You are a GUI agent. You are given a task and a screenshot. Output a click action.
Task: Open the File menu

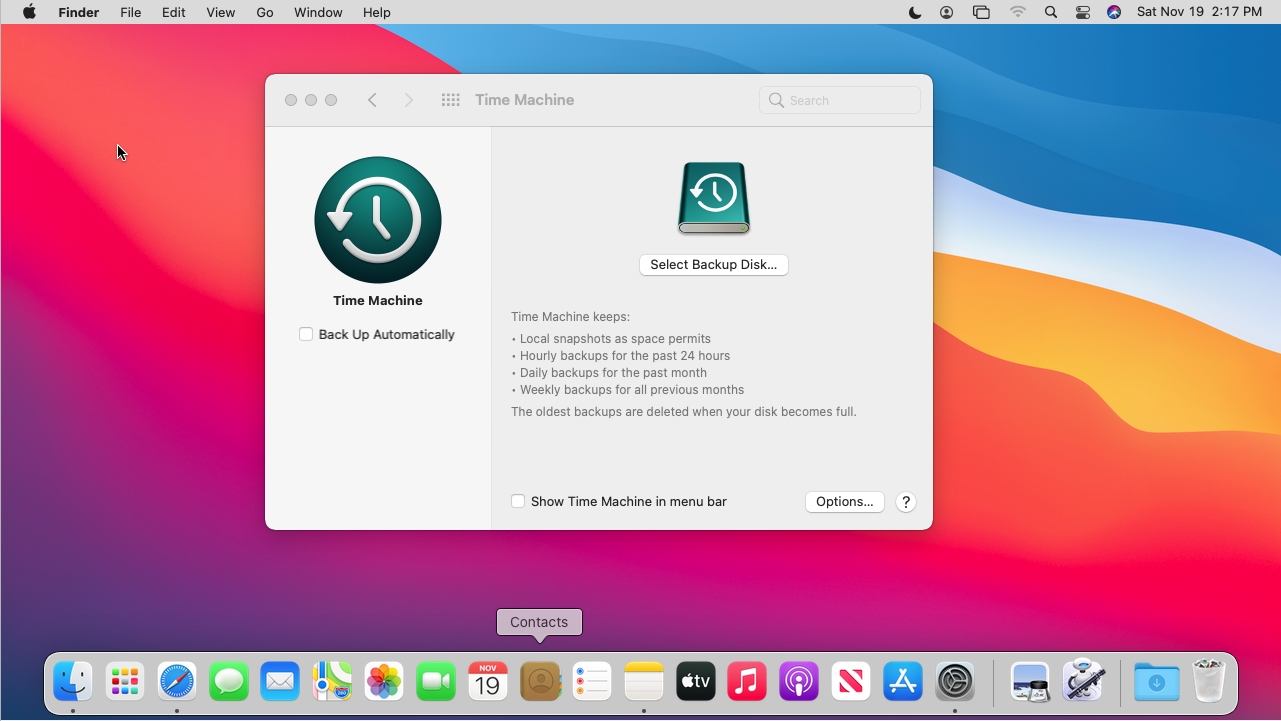click(x=130, y=12)
